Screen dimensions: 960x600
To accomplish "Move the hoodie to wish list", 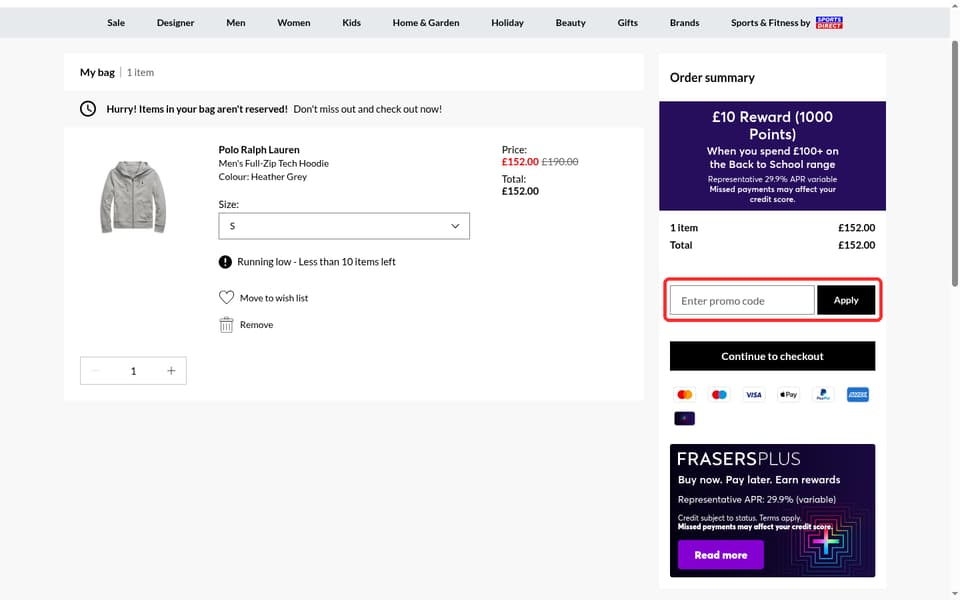I will coord(274,298).
